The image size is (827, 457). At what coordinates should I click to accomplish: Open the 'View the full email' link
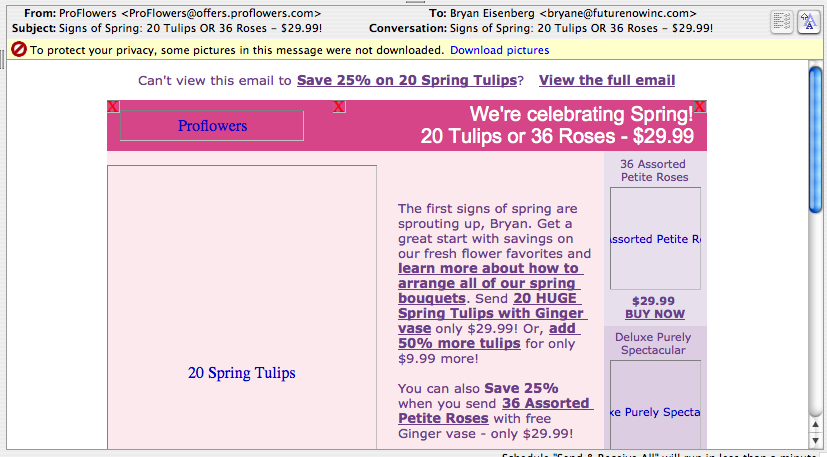(607, 80)
